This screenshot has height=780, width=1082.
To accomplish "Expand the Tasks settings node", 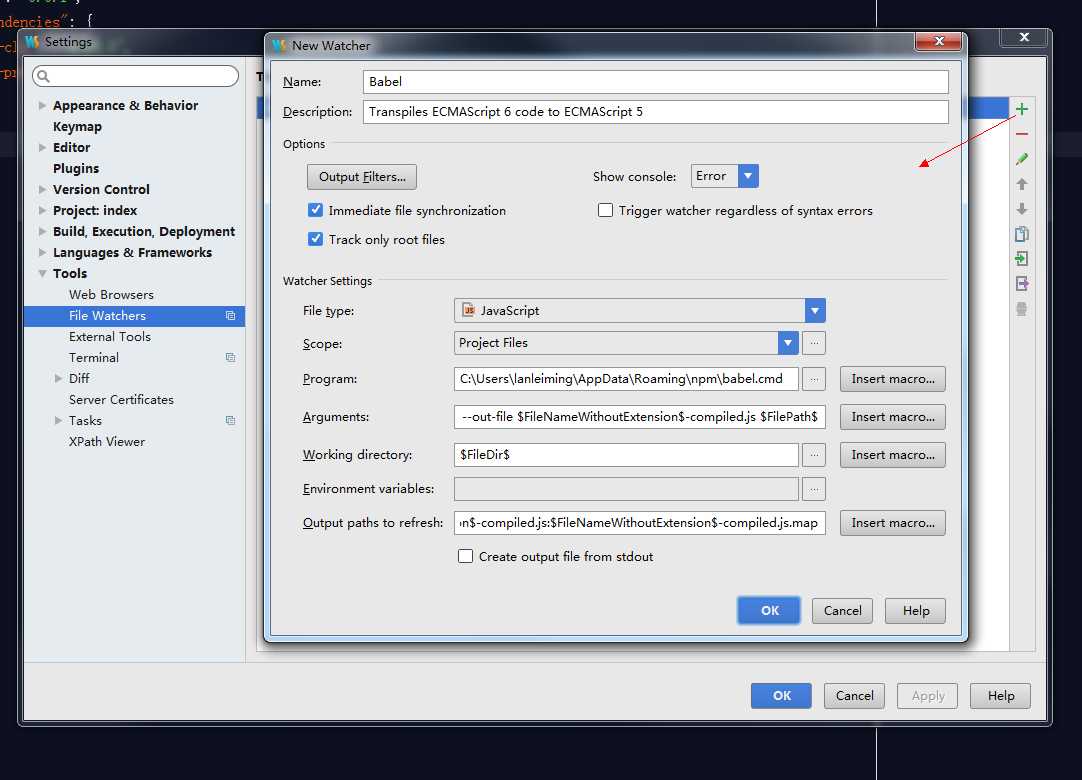I will pyautogui.click(x=58, y=420).
